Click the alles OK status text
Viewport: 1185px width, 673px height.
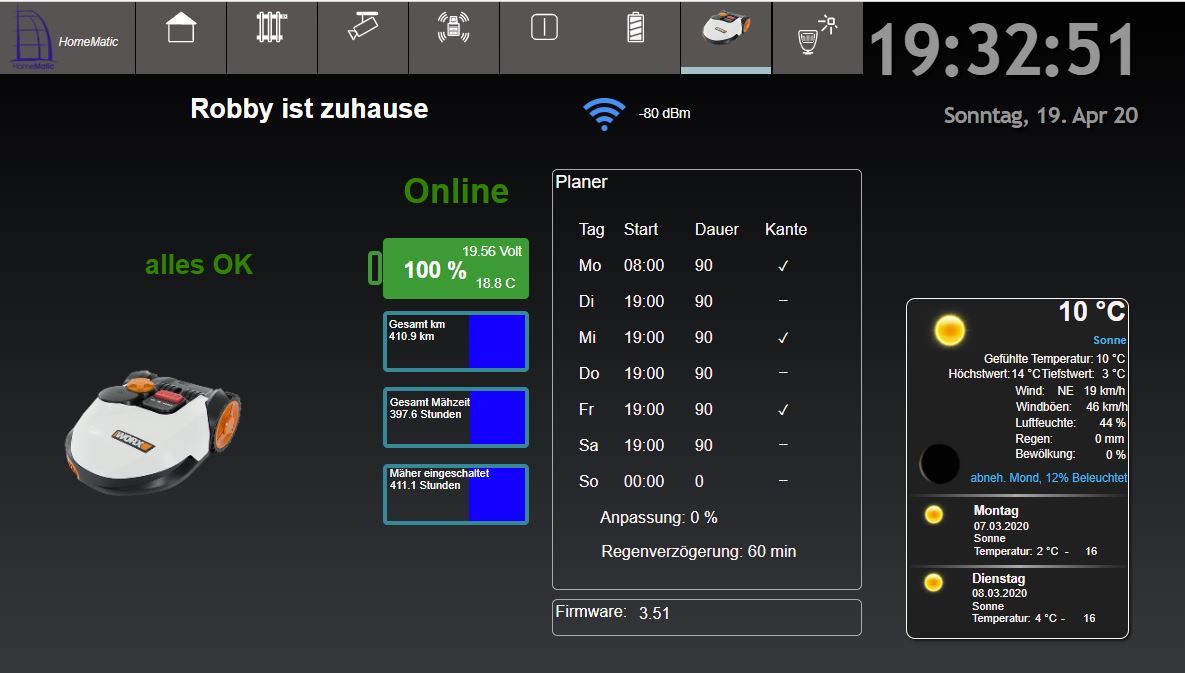199,264
